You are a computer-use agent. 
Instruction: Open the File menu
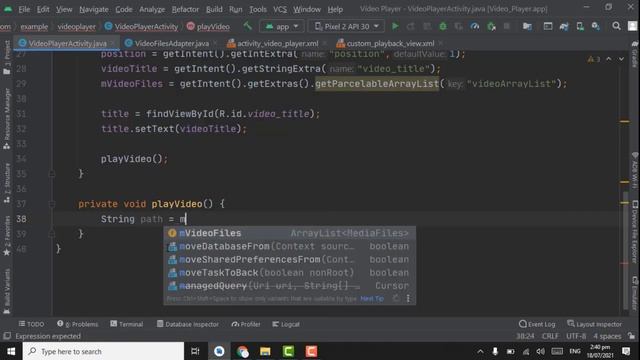(x=24, y=9)
